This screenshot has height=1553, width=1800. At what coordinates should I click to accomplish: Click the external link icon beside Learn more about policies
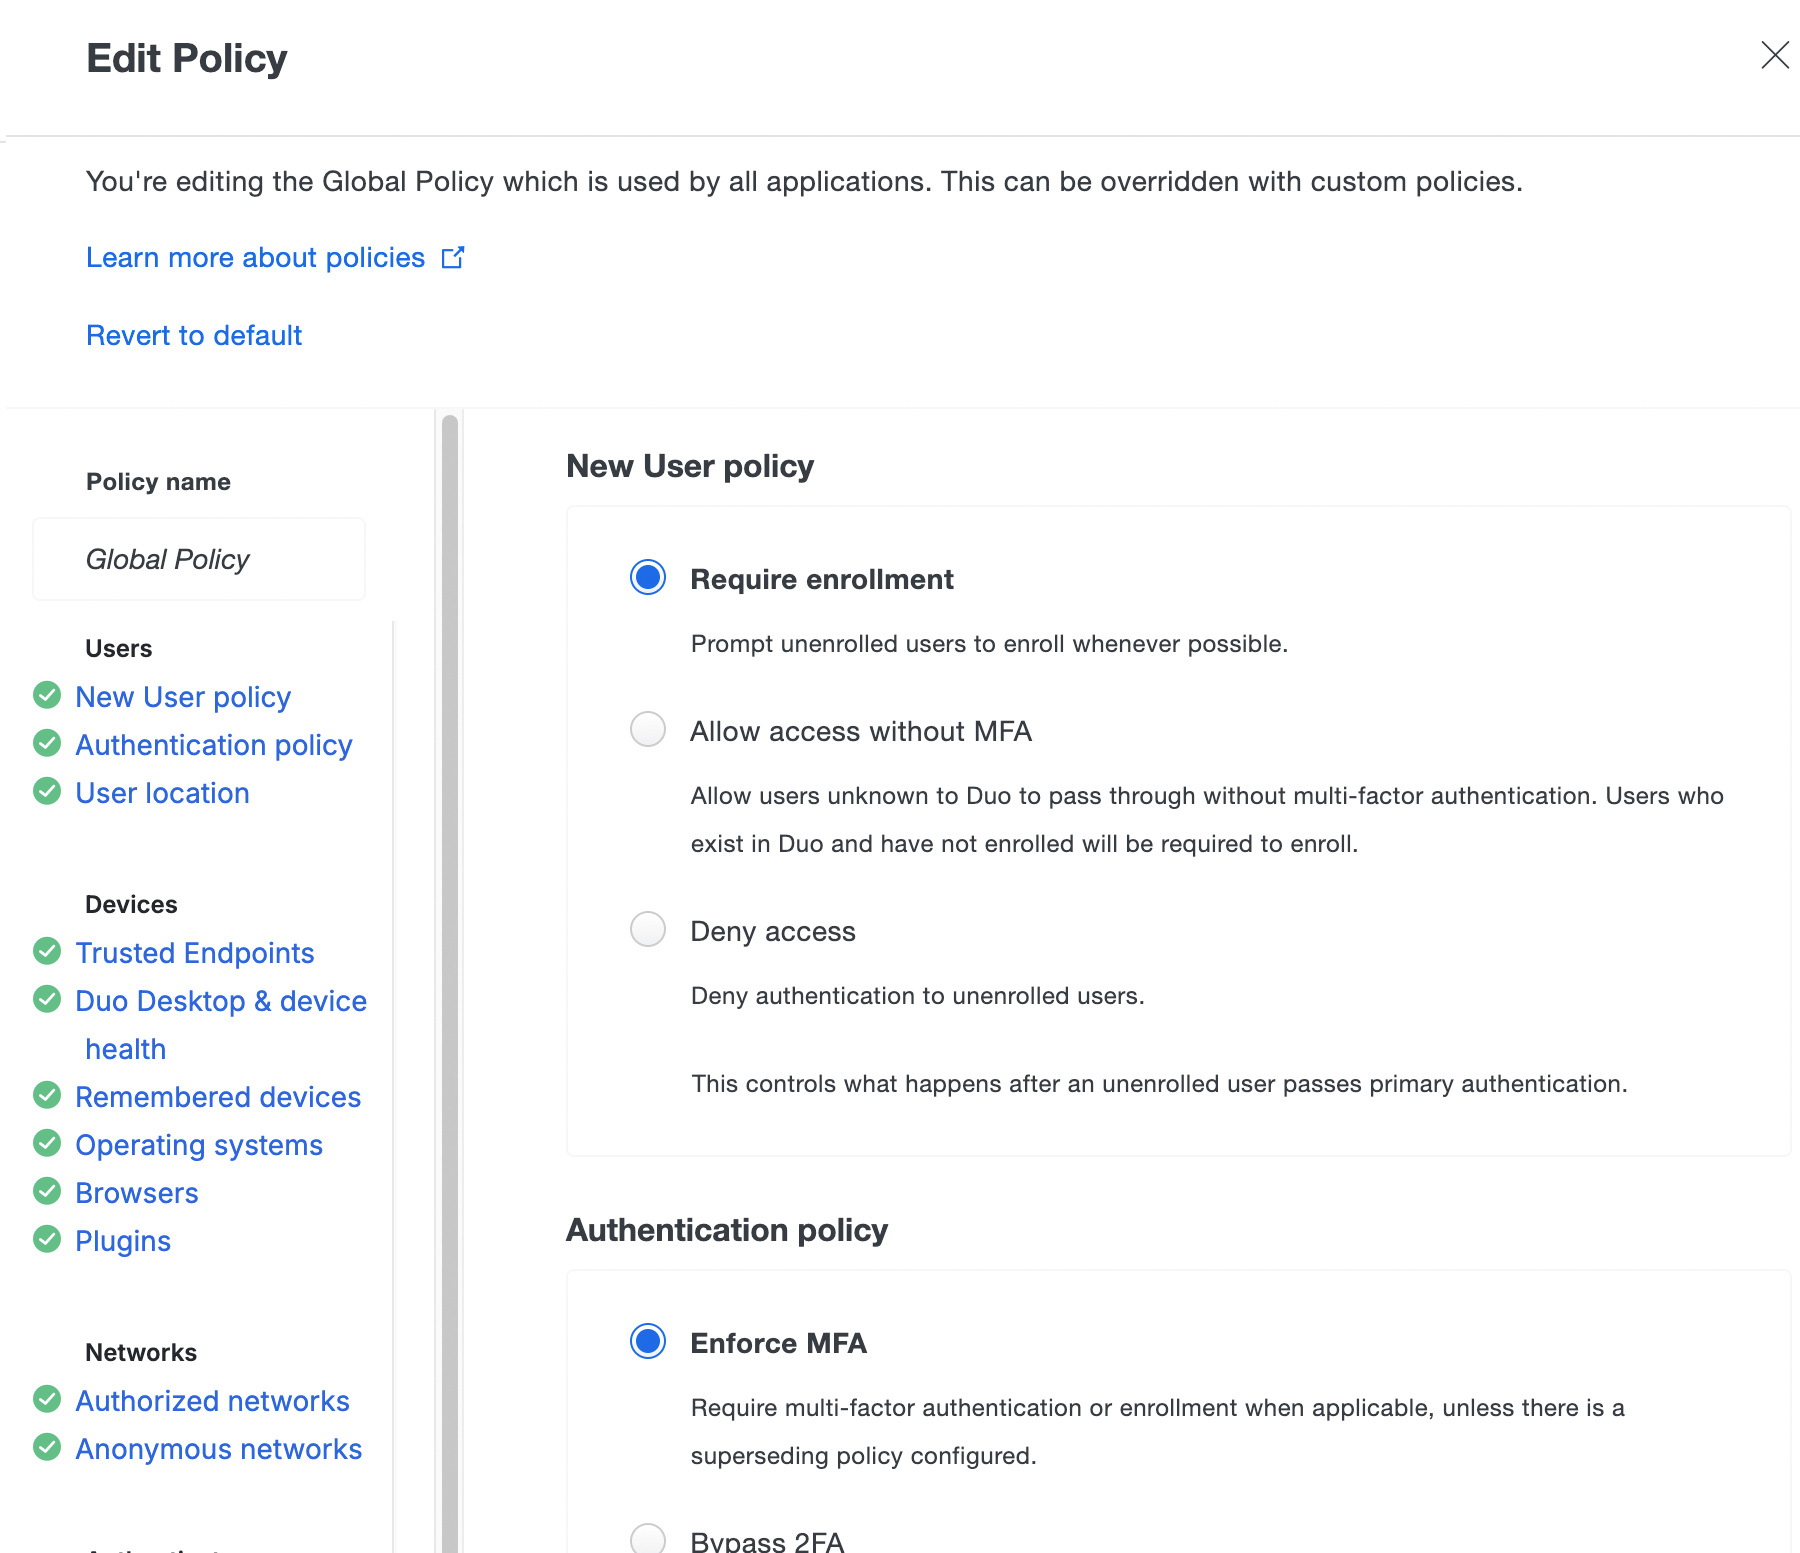tap(453, 257)
